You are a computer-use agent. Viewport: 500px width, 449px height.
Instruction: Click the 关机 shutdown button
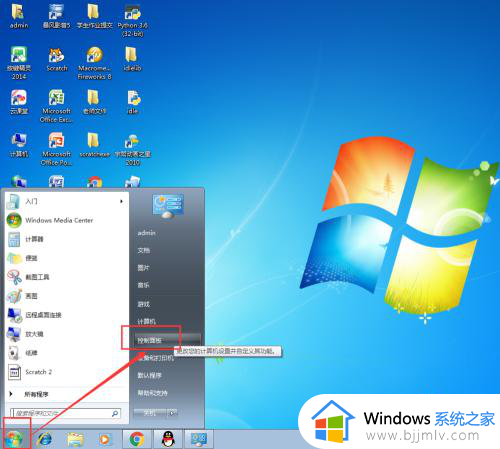[150, 413]
